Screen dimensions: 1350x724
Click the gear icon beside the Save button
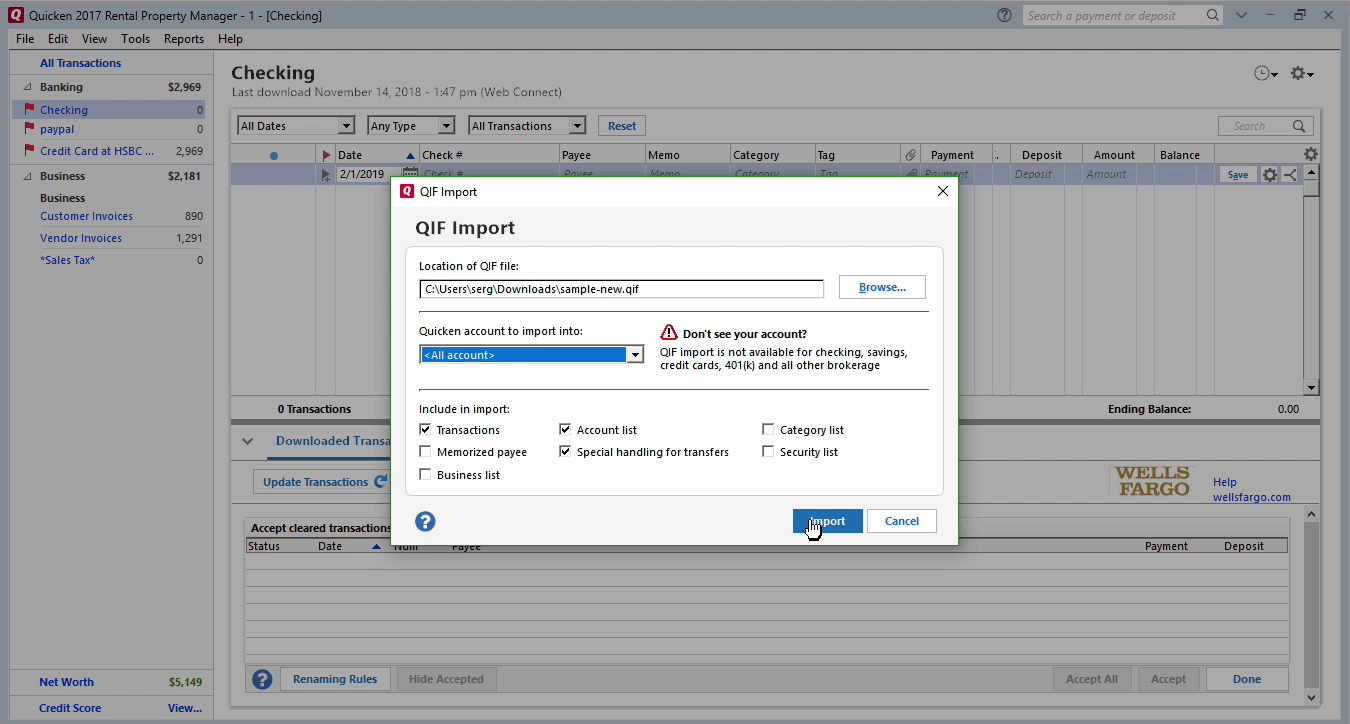(1269, 174)
